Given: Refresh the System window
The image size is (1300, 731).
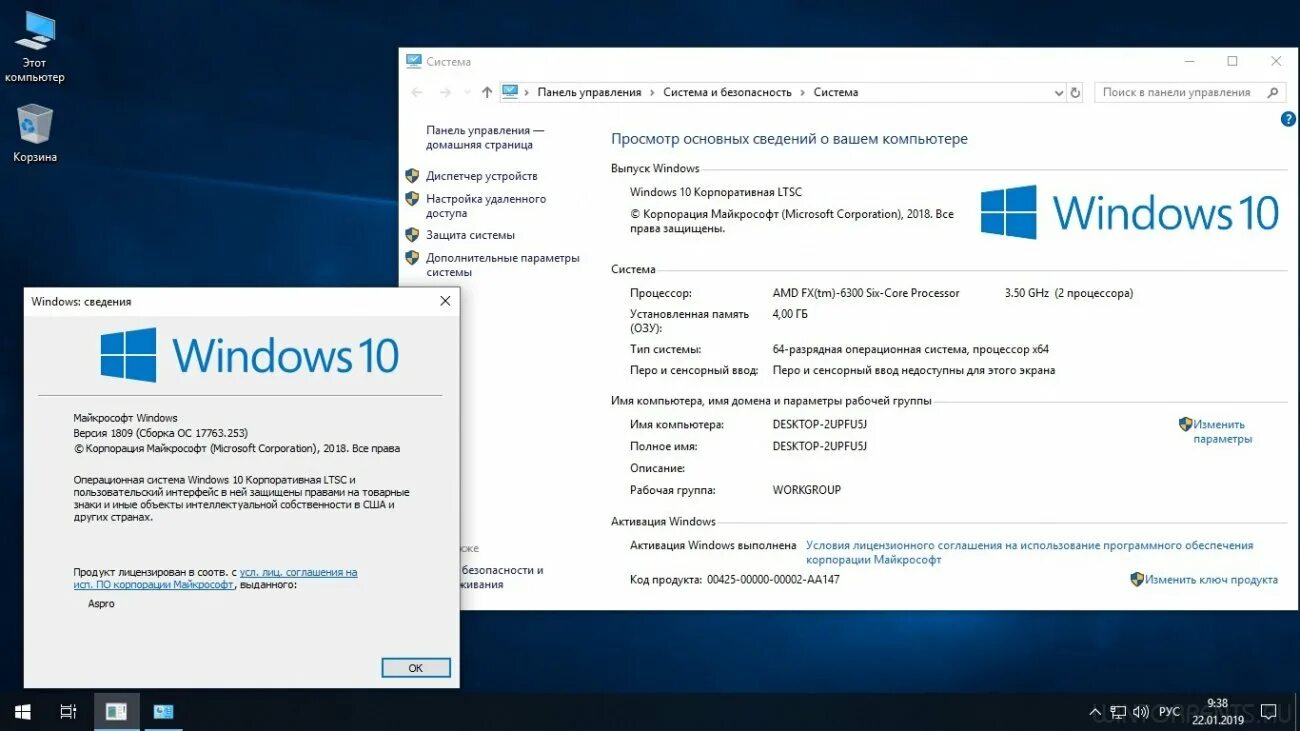Looking at the screenshot, I should 1075,92.
